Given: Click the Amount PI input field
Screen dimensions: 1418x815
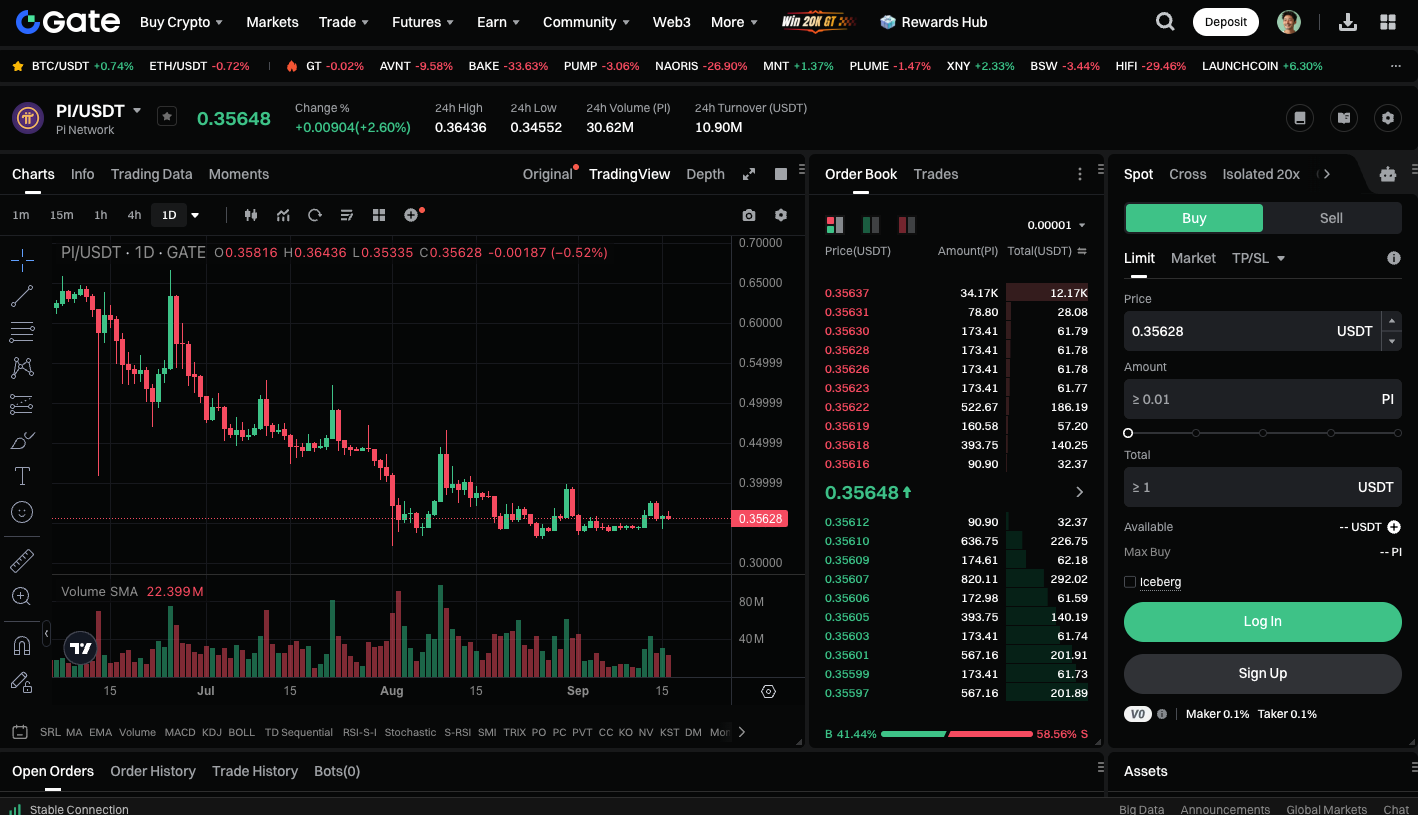Looking at the screenshot, I should point(1263,399).
